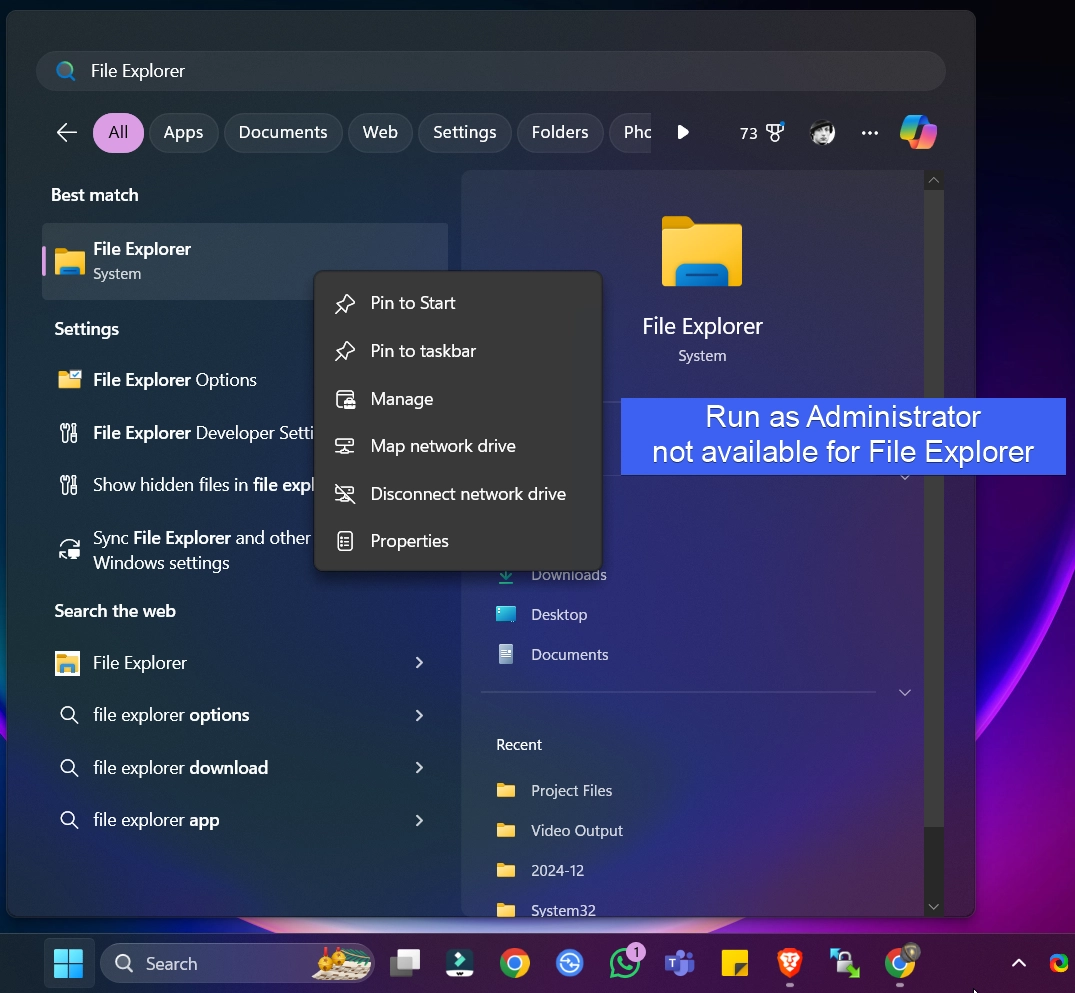
Task: Open Properties from the context menu
Action: tap(457, 541)
